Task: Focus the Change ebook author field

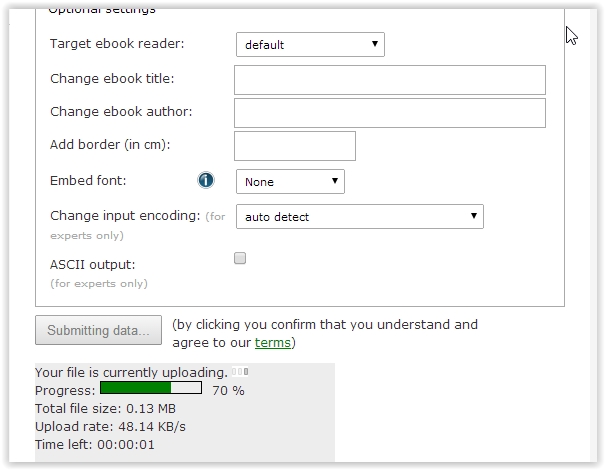Action: [389, 113]
